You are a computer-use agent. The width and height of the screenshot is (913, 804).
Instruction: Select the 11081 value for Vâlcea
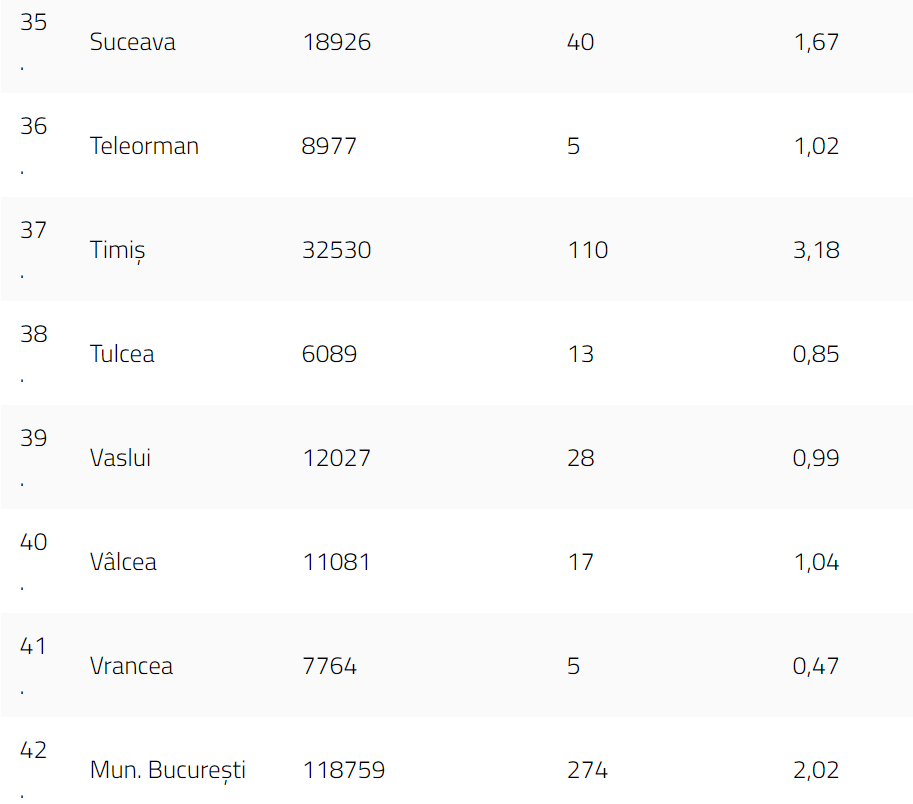click(x=336, y=563)
